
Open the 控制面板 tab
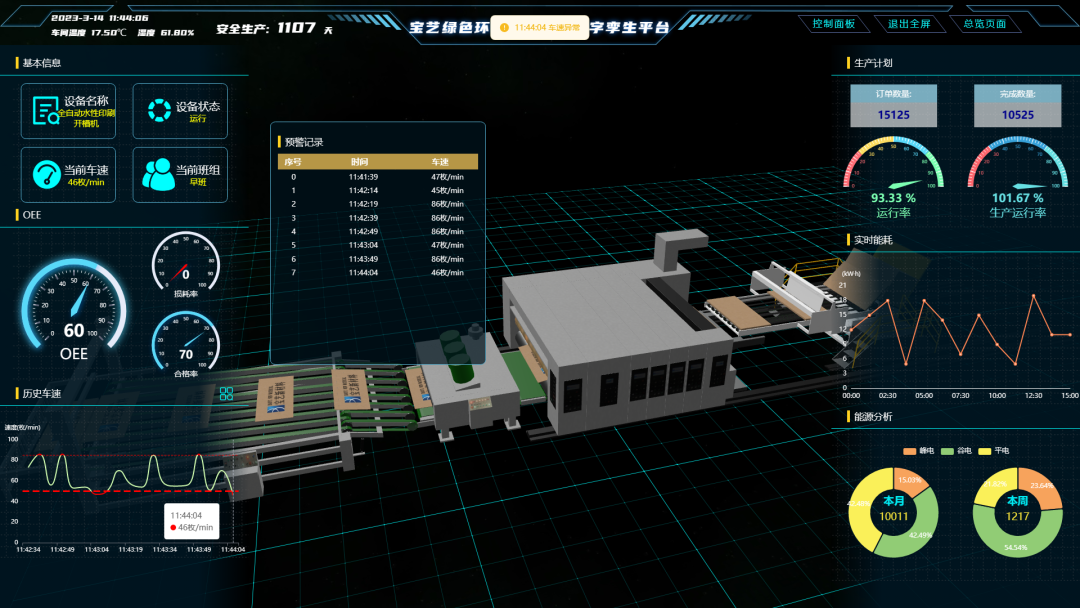[833, 23]
